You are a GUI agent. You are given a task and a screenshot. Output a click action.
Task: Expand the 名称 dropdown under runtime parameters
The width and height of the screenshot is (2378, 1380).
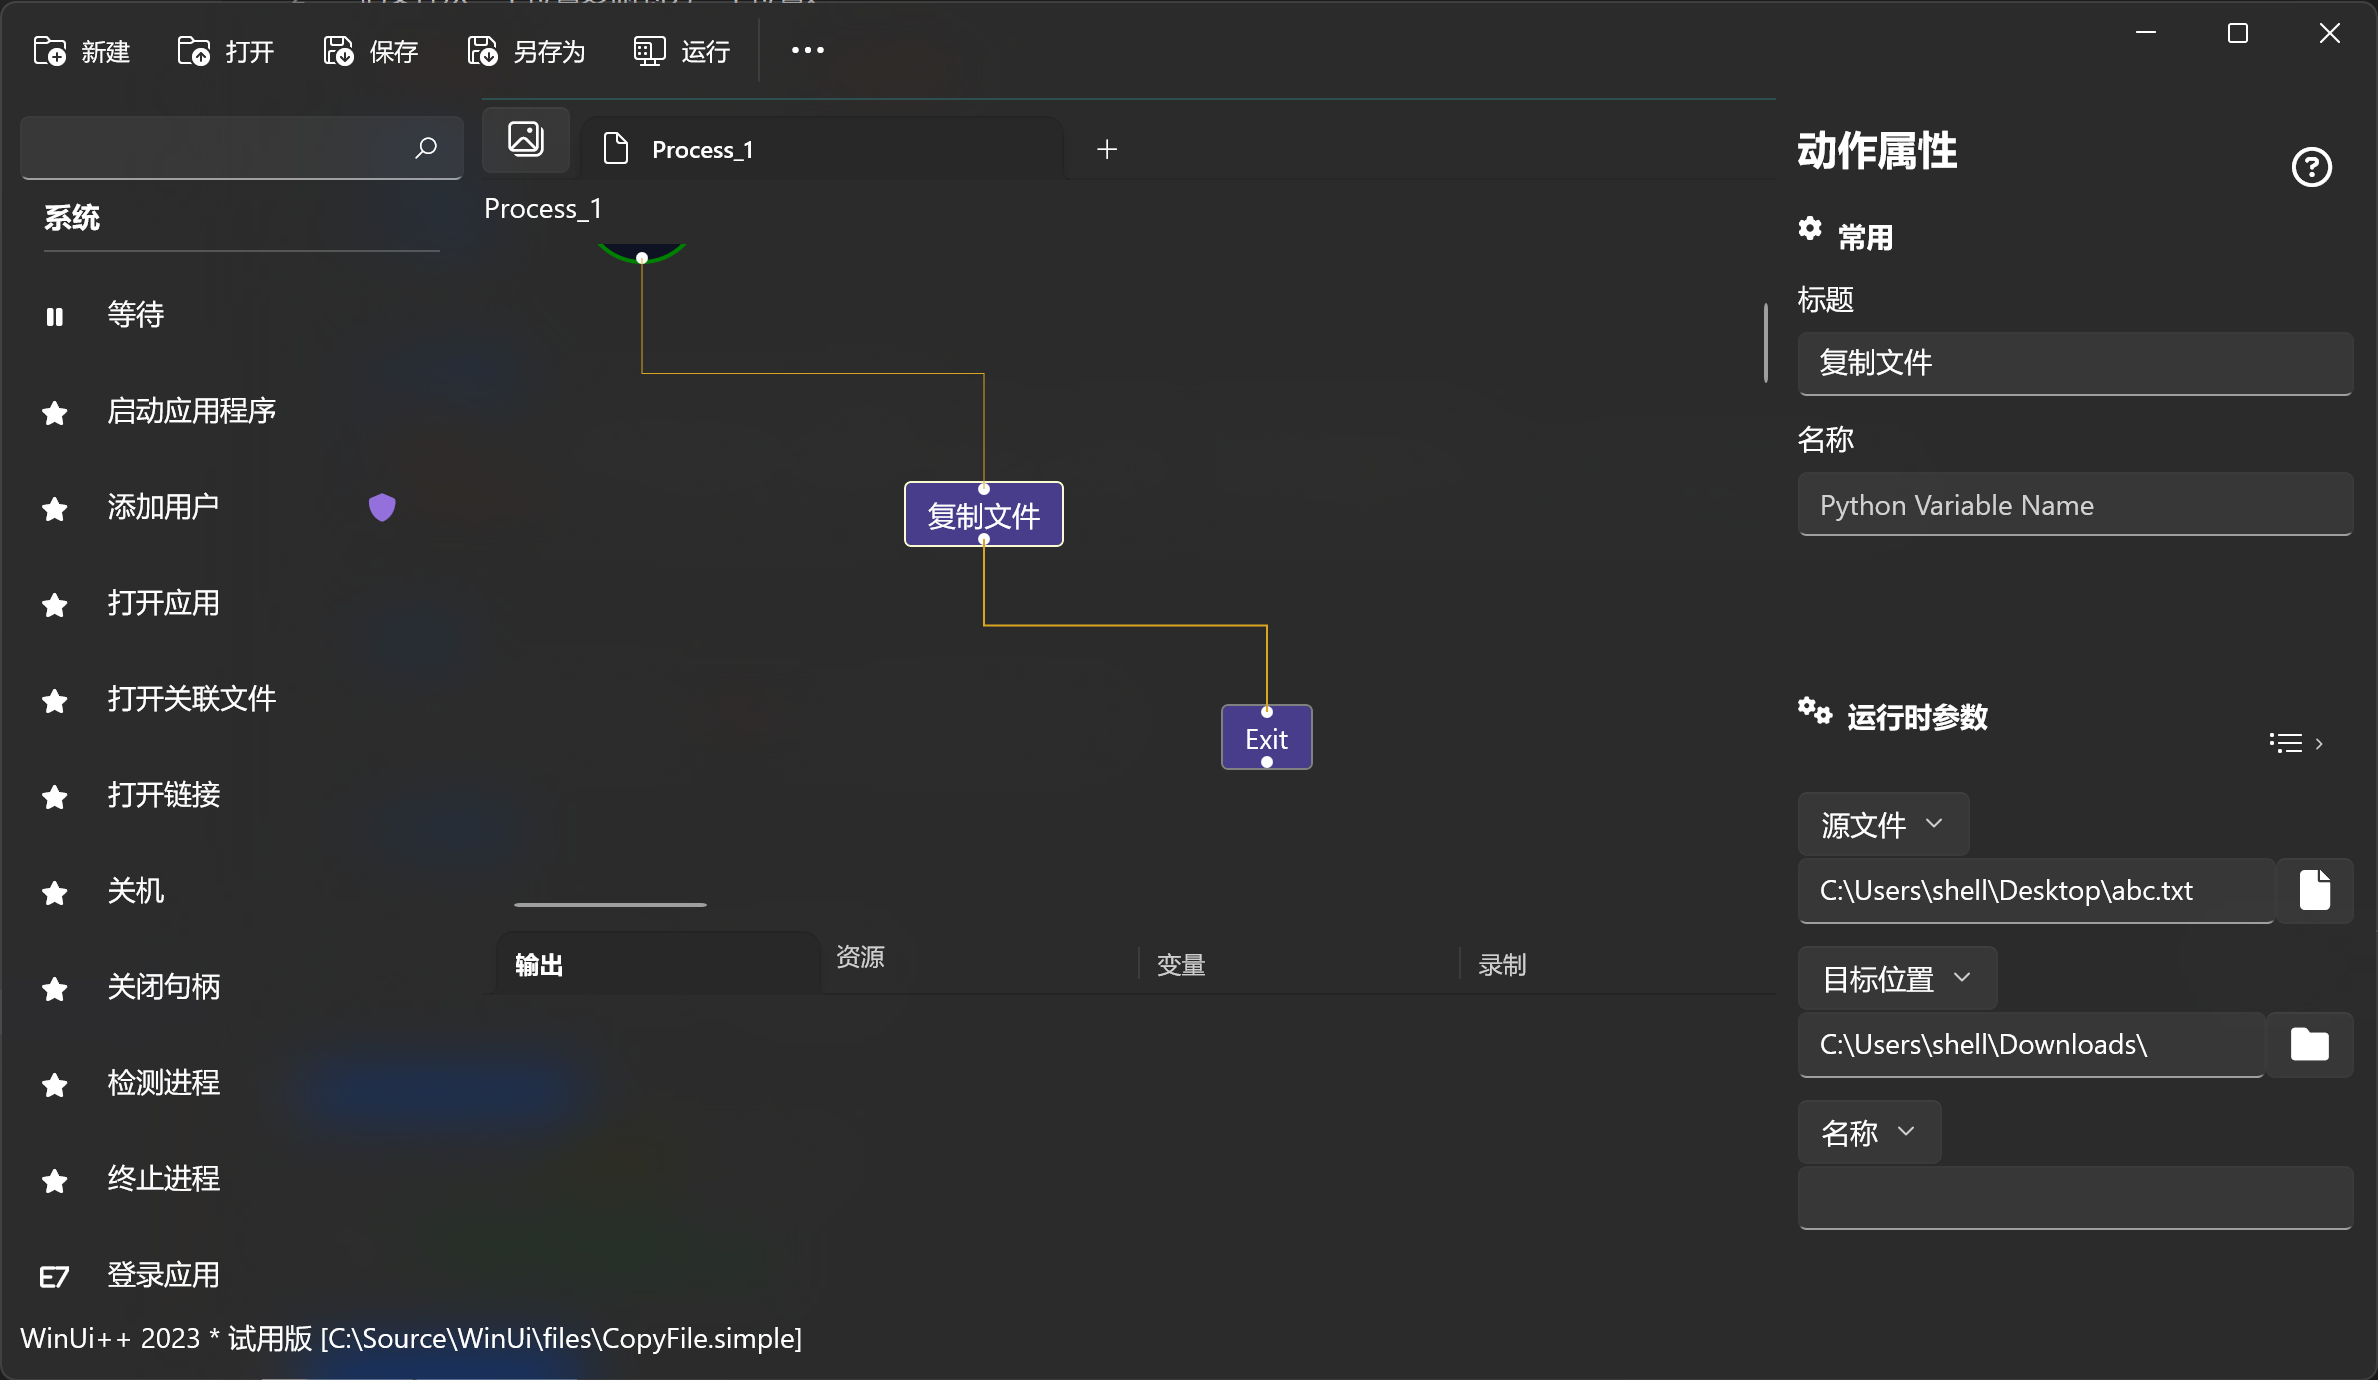pos(1868,1132)
